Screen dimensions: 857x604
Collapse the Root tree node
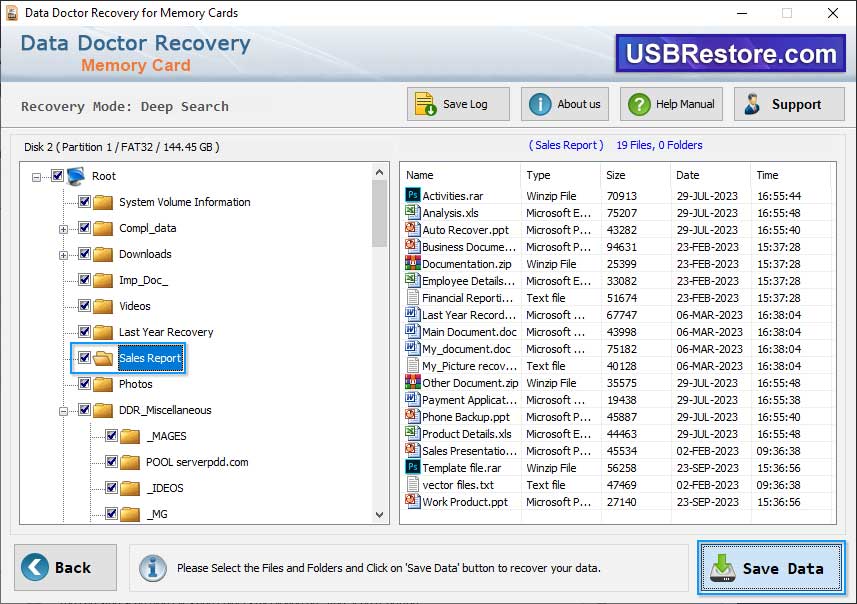coord(36,177)
